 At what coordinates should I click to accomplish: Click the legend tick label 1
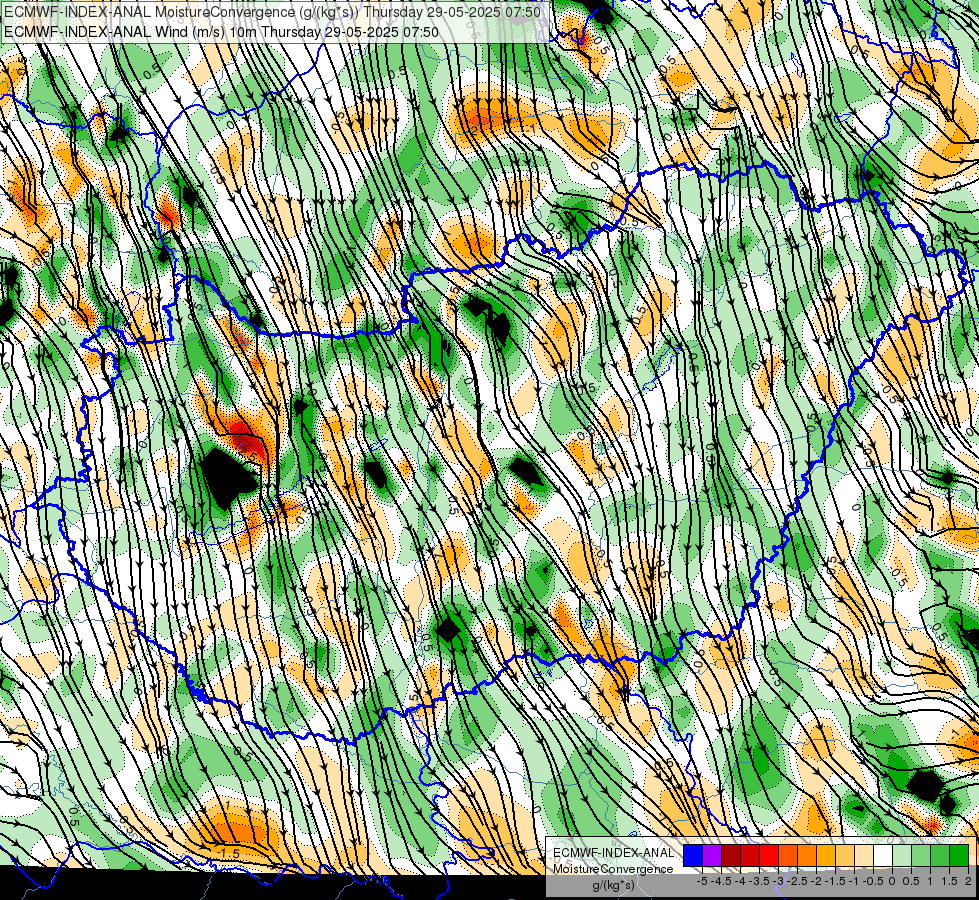930,881
